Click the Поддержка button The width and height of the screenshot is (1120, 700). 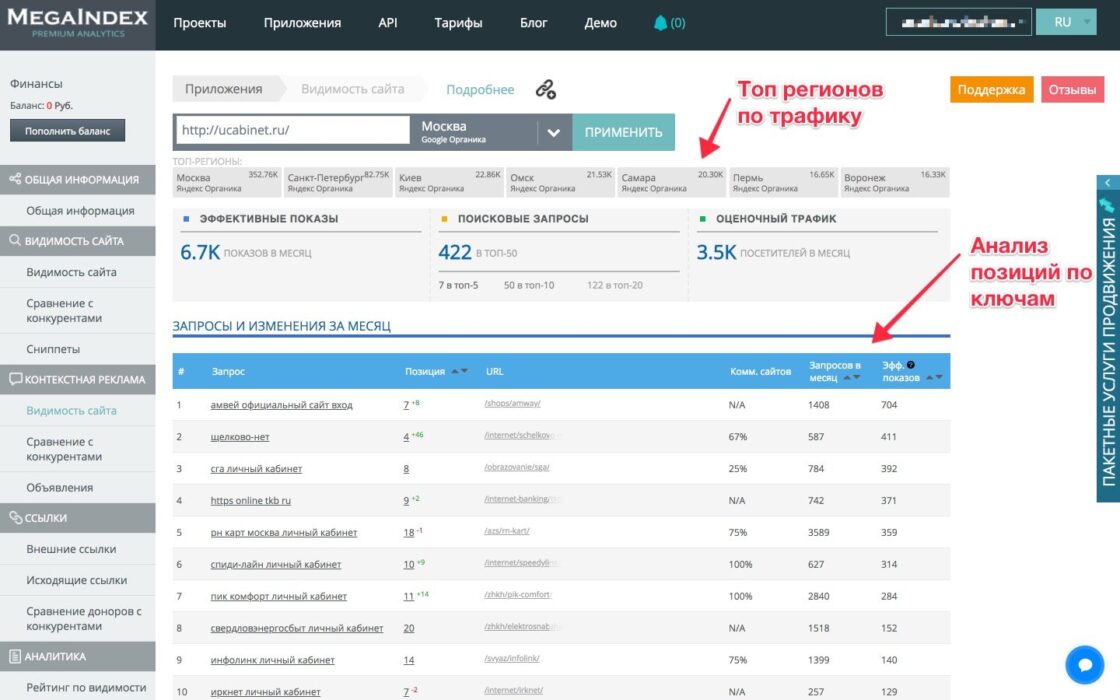coord(991,89)
